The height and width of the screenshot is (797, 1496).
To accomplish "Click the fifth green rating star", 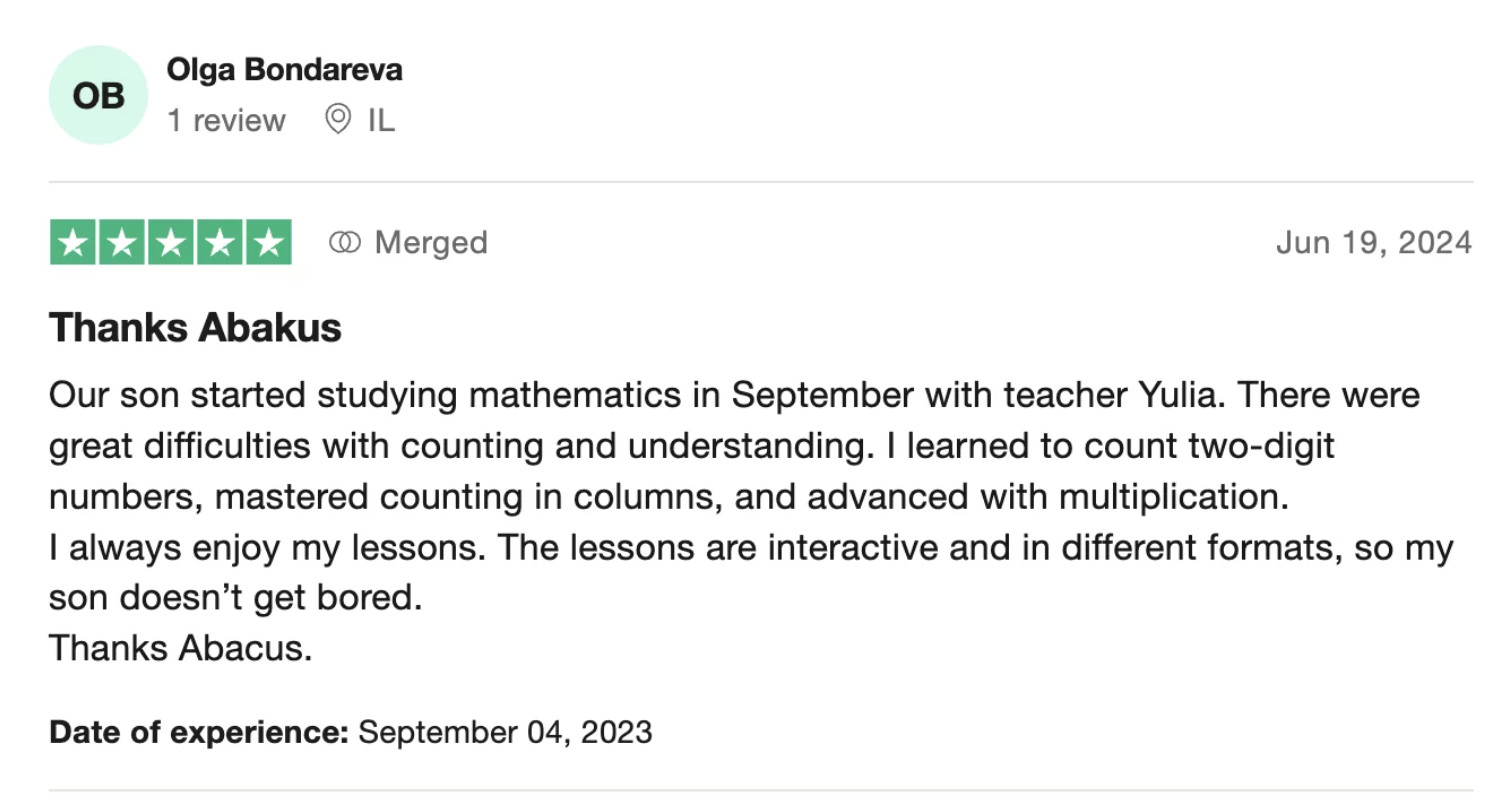I will (269, 242).
